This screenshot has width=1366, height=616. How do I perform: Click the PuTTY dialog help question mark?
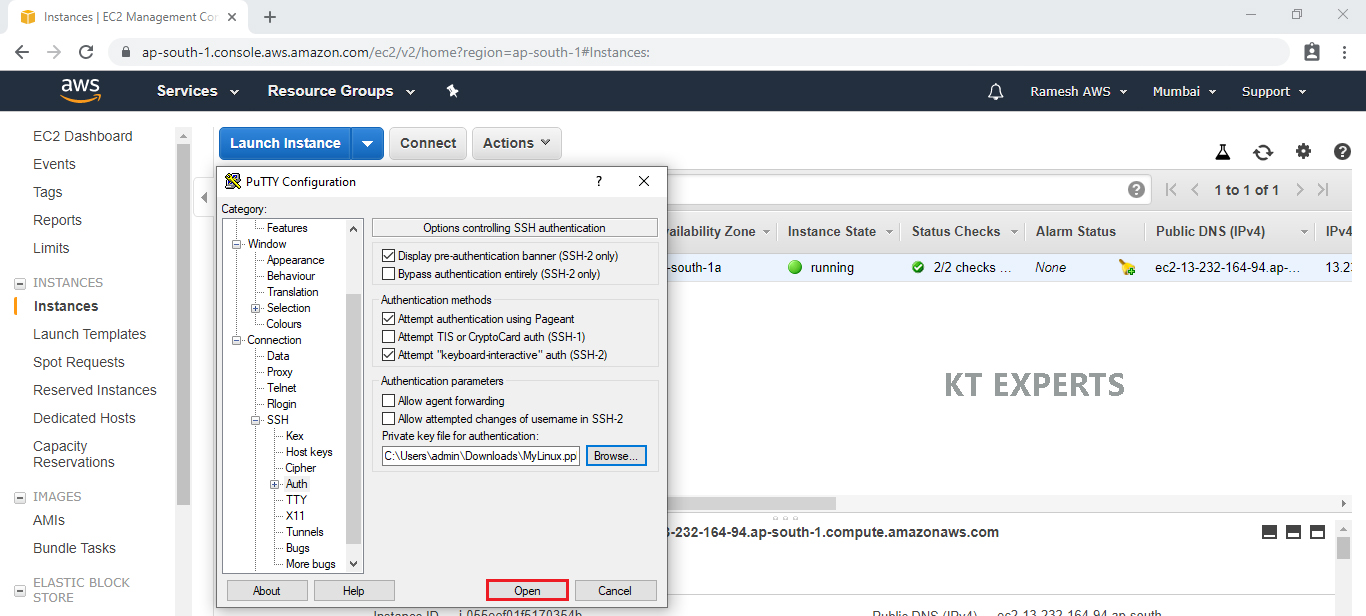(599, 181)
